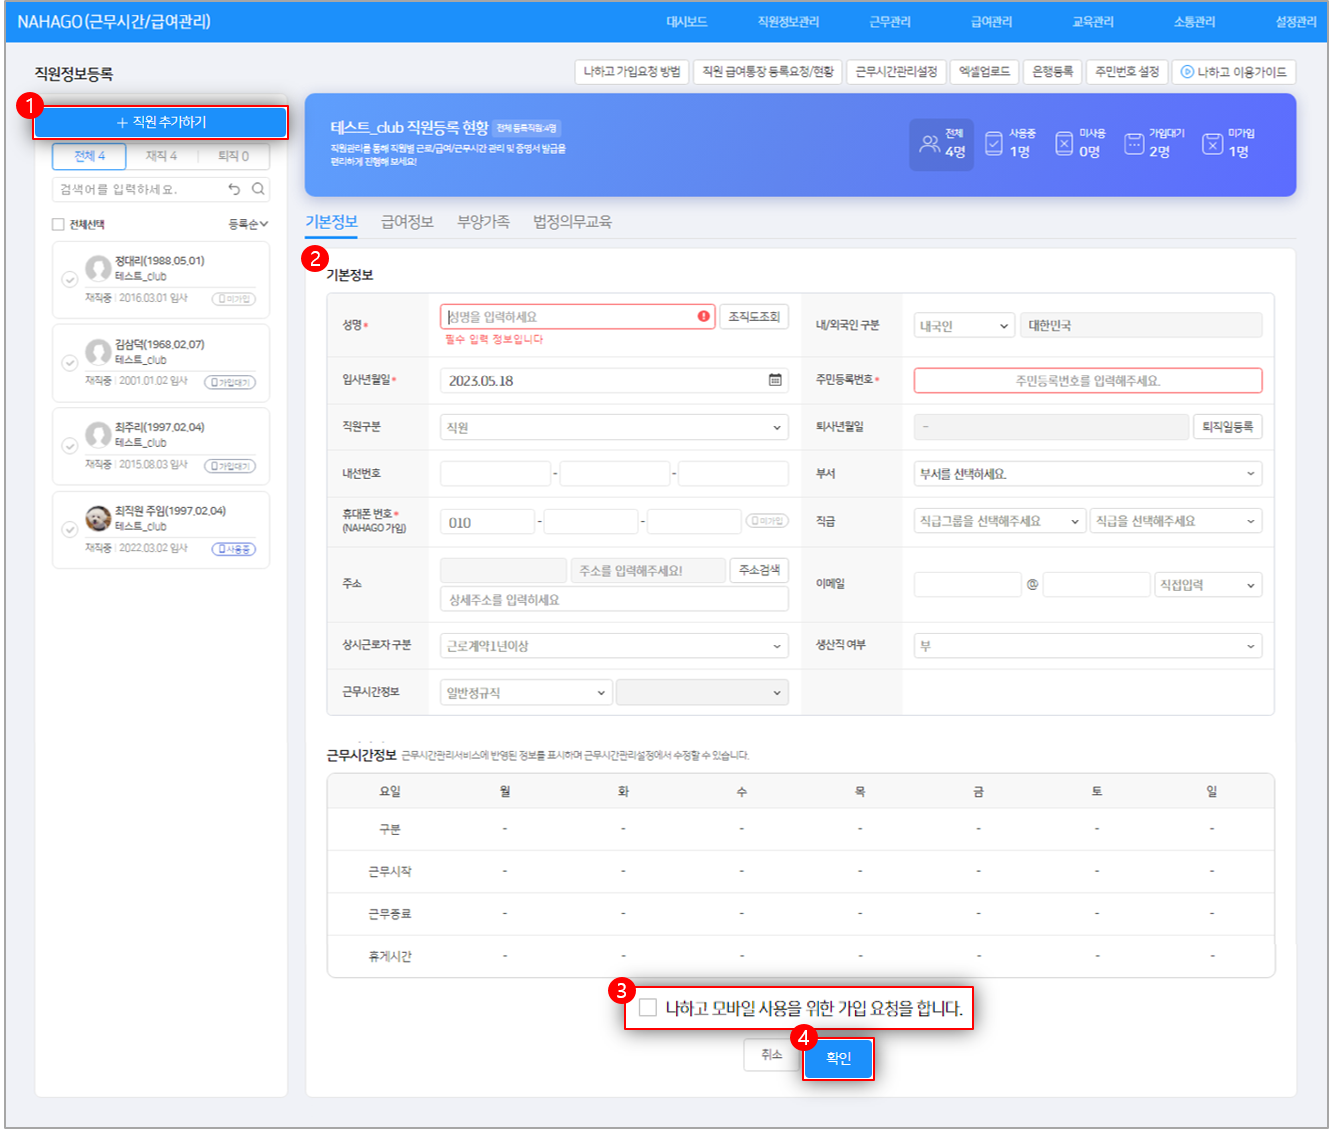Screen dimensions: 1329x1129
Task: Click 미가입 badge next to phone number field
Action: click(767, 521)
